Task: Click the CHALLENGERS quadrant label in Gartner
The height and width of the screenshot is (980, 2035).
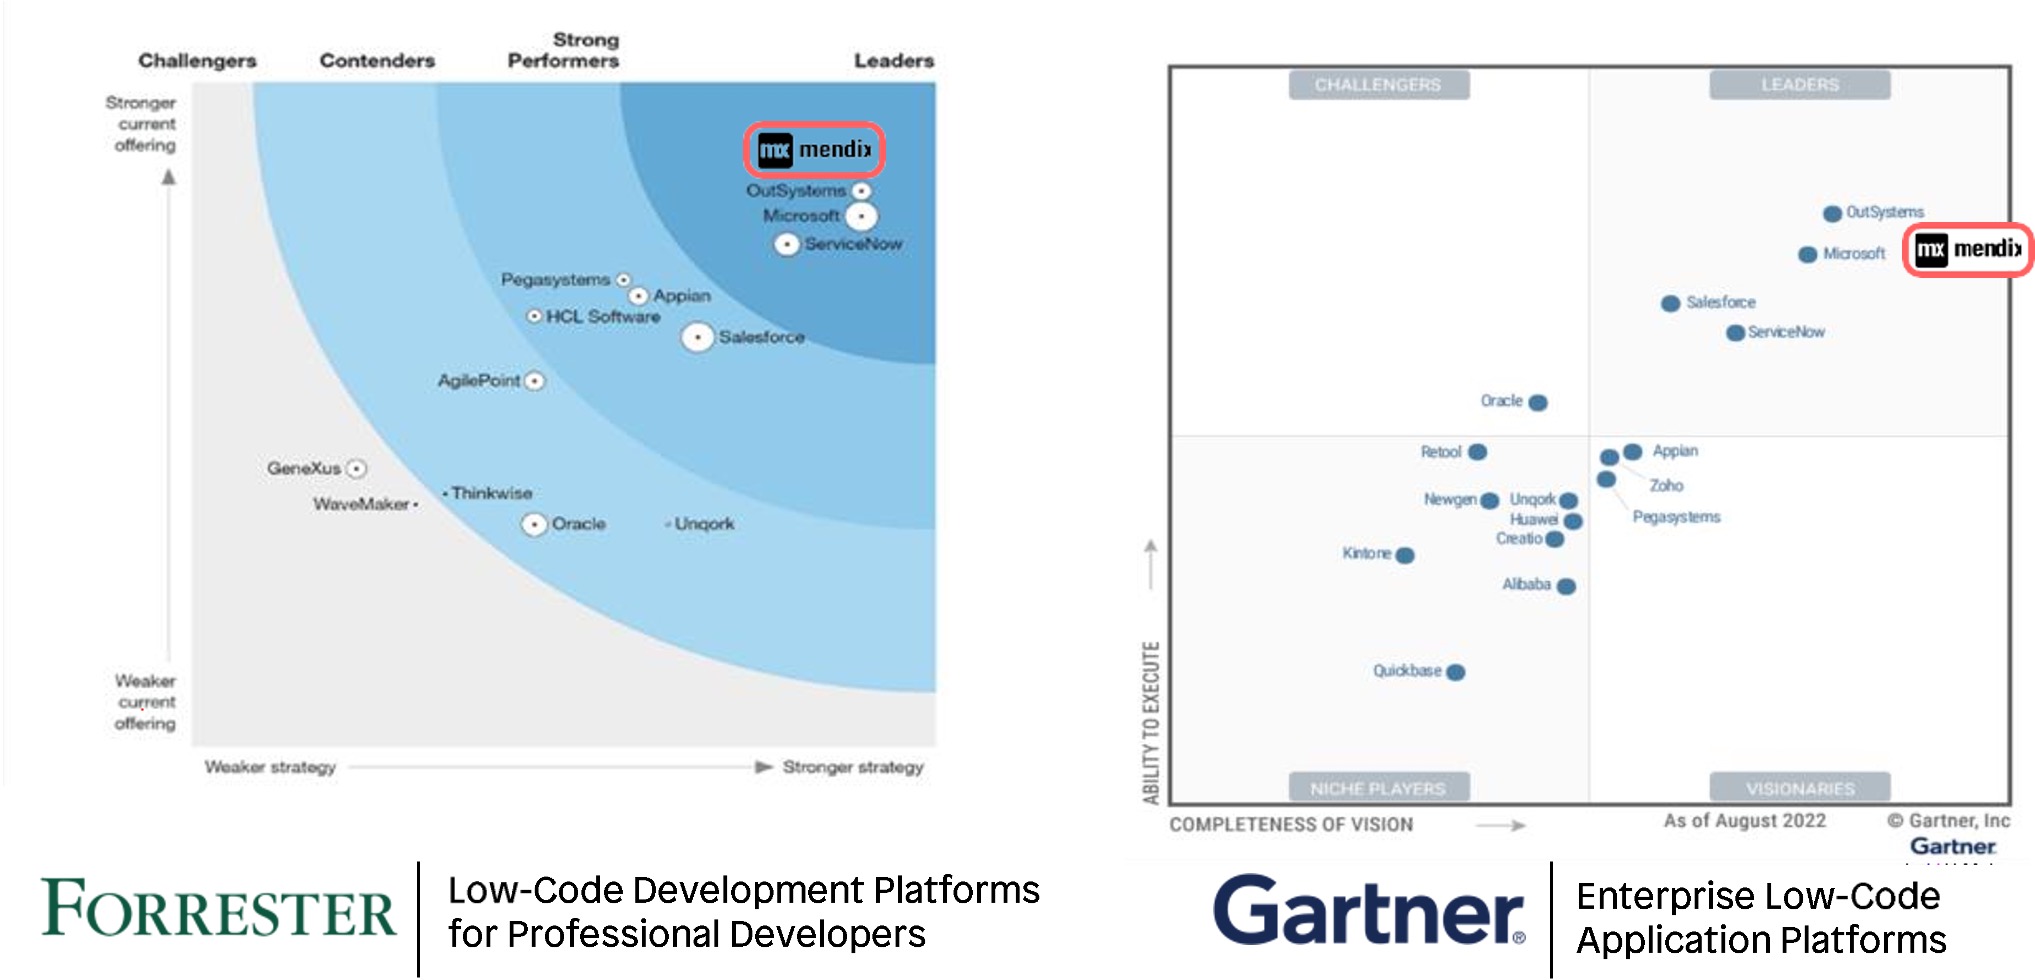Action: (x=1378, y=85)
